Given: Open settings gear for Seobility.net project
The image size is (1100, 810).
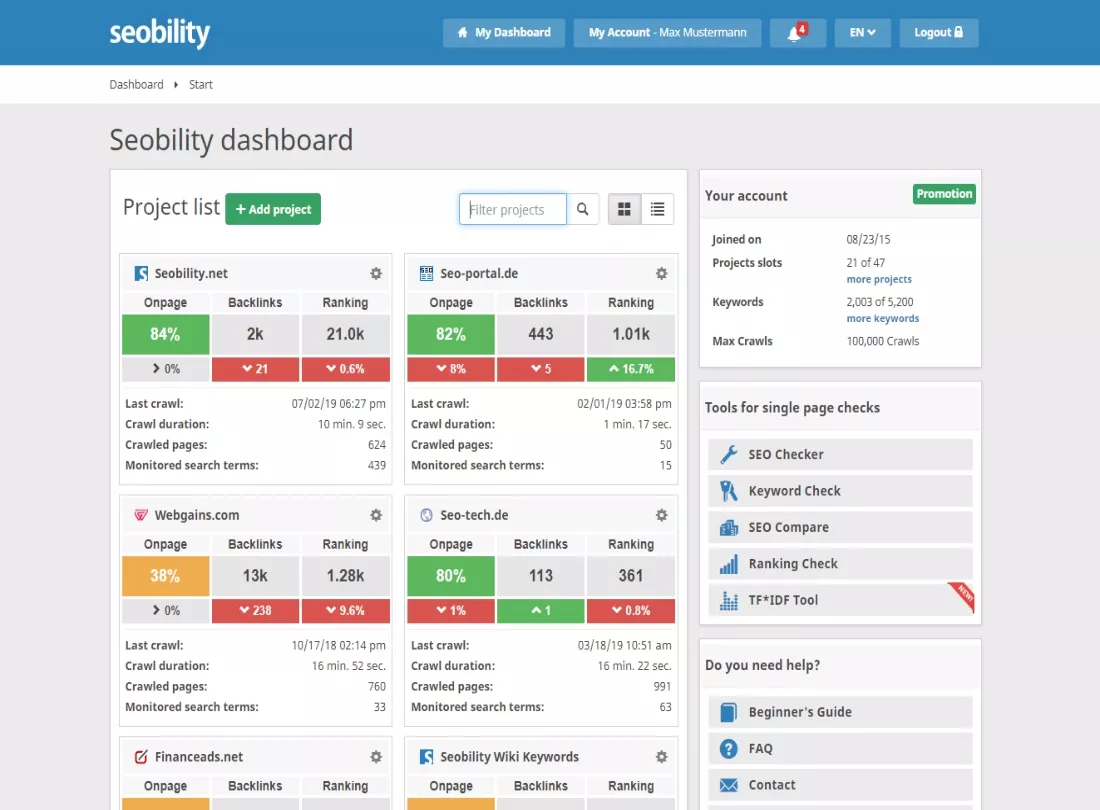Looking at the screenshot, I should point(376,273).
